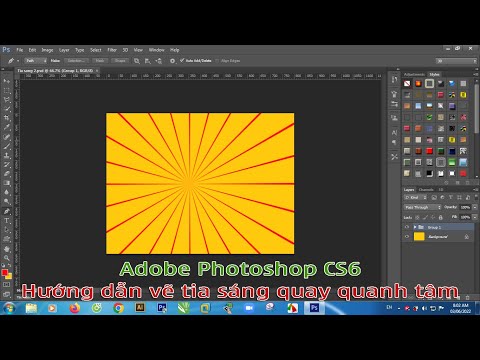Open the Pen tool preset picker arrow

[x=18, y=61]
